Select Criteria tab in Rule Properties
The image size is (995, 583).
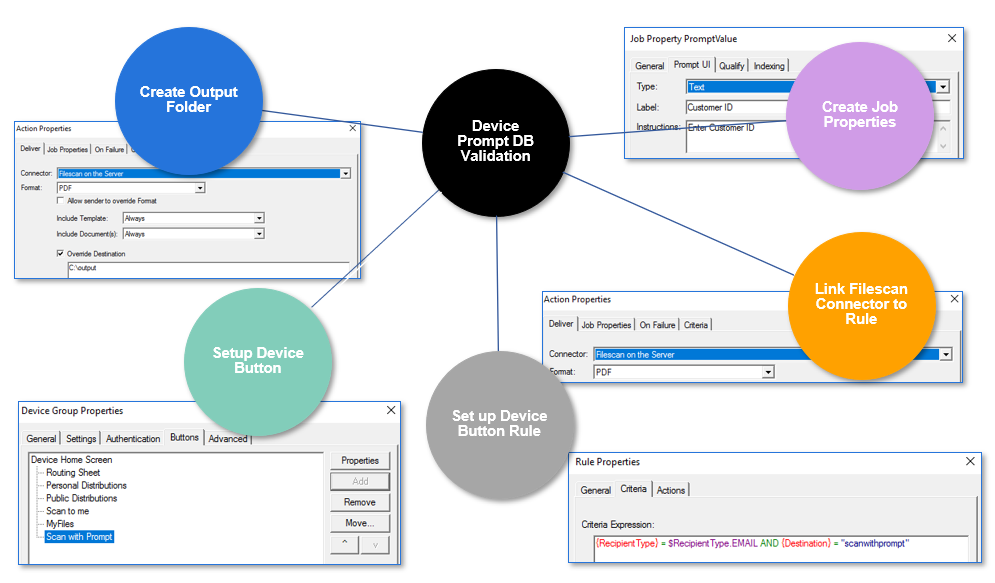coord(633,488)
